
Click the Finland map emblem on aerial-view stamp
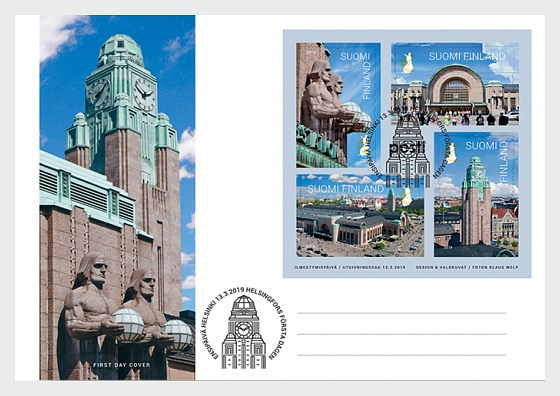pos(407,197)
